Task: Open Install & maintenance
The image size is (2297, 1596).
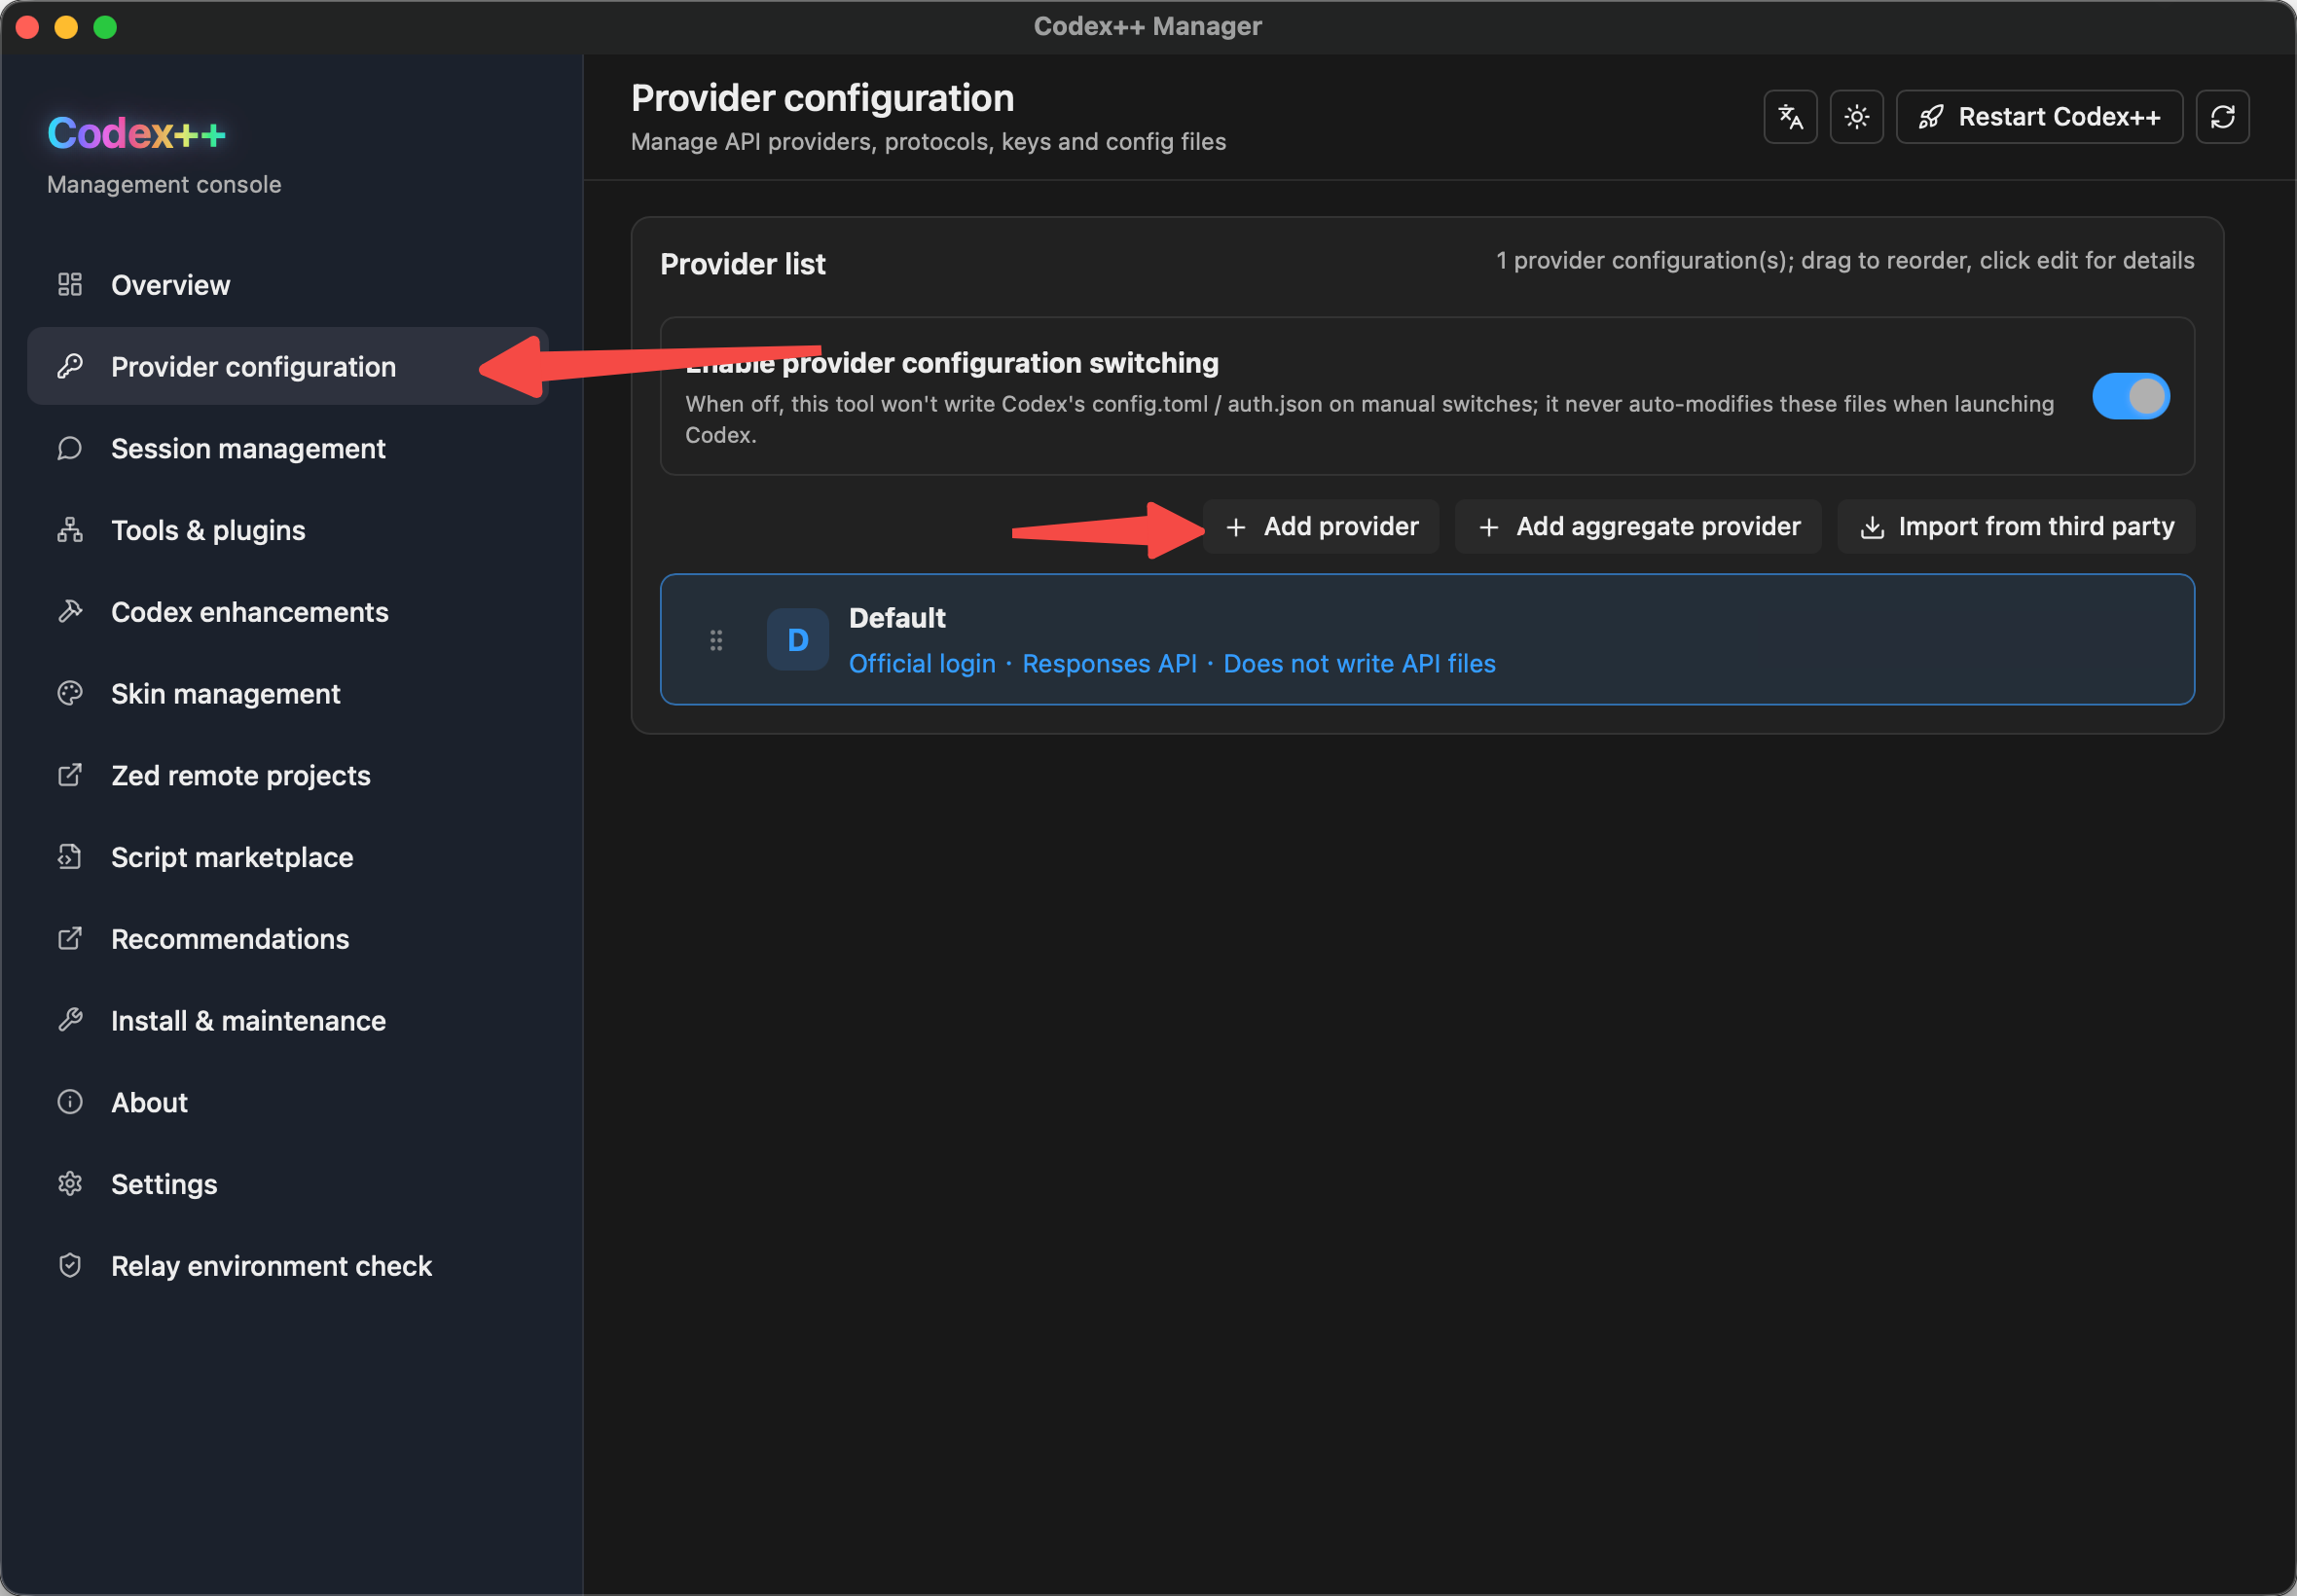Action: 288,1020
